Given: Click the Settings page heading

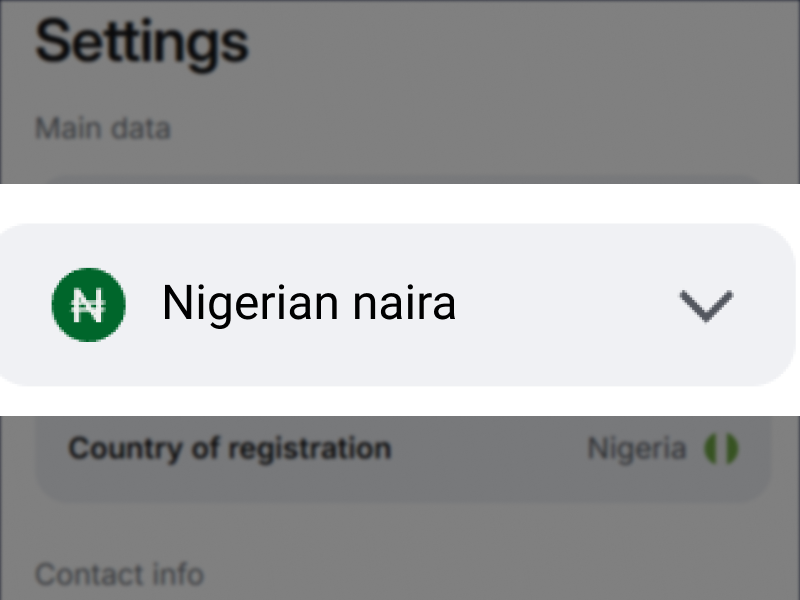Looking at the screenshot, I should click(x=141, y=42).
